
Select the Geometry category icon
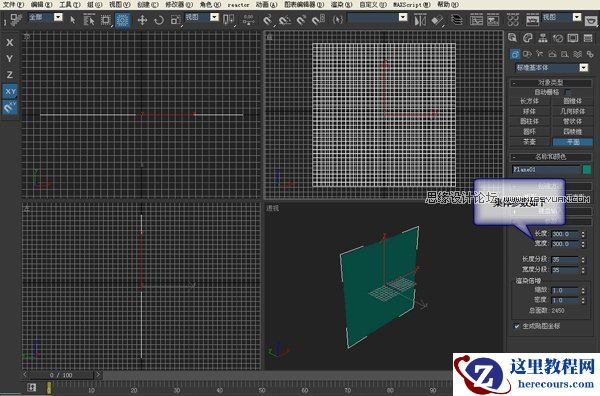click(x=515, y=54)
